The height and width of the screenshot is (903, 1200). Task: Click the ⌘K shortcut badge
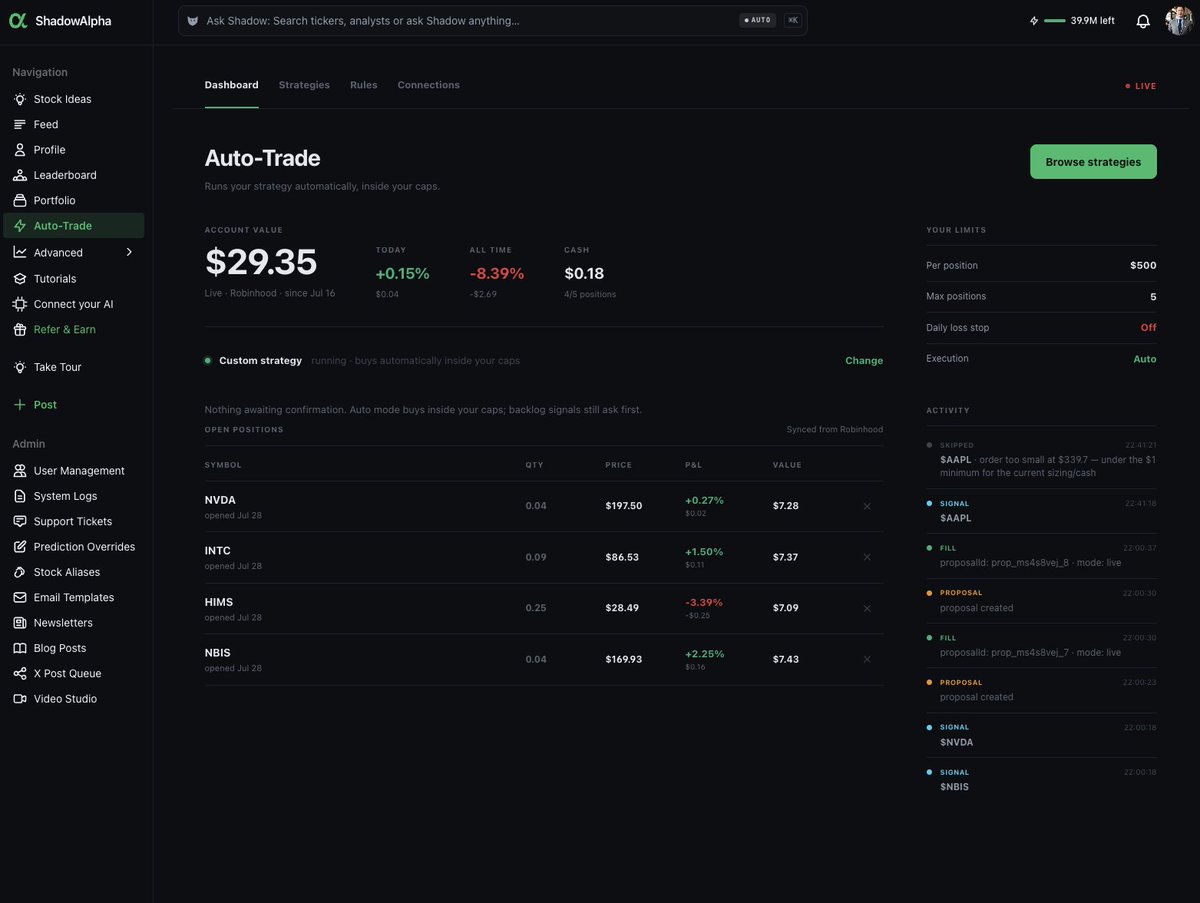pos(793,20)
